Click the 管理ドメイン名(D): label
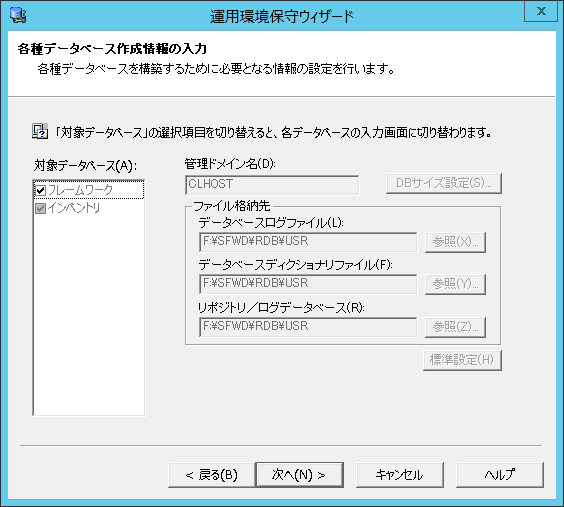This screenshot has width=564, height=507. 230,164
